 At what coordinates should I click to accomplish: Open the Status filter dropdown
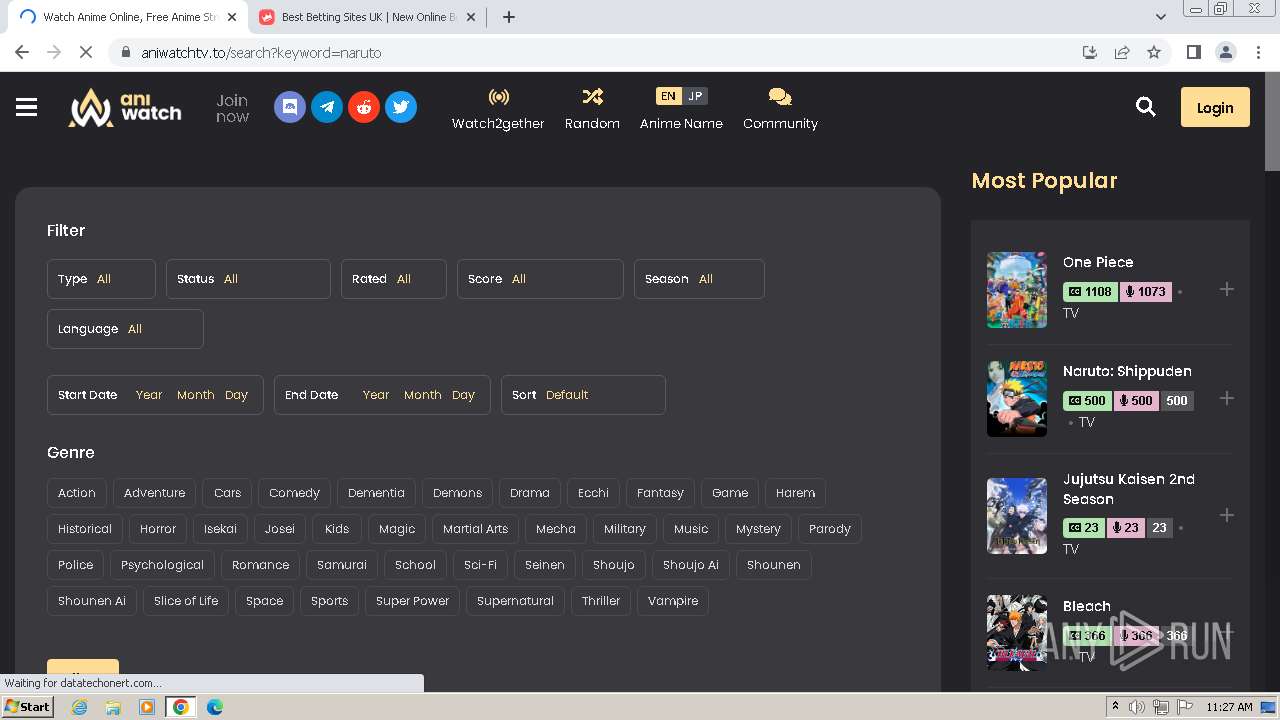(248, 279)
